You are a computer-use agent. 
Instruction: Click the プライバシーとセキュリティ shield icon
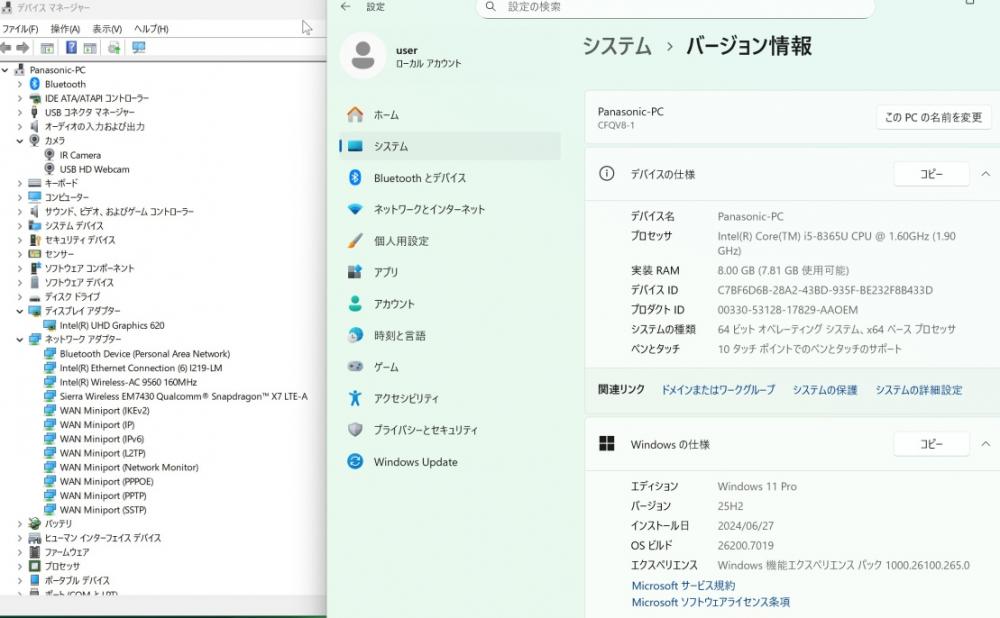click(x=355, y=429)
